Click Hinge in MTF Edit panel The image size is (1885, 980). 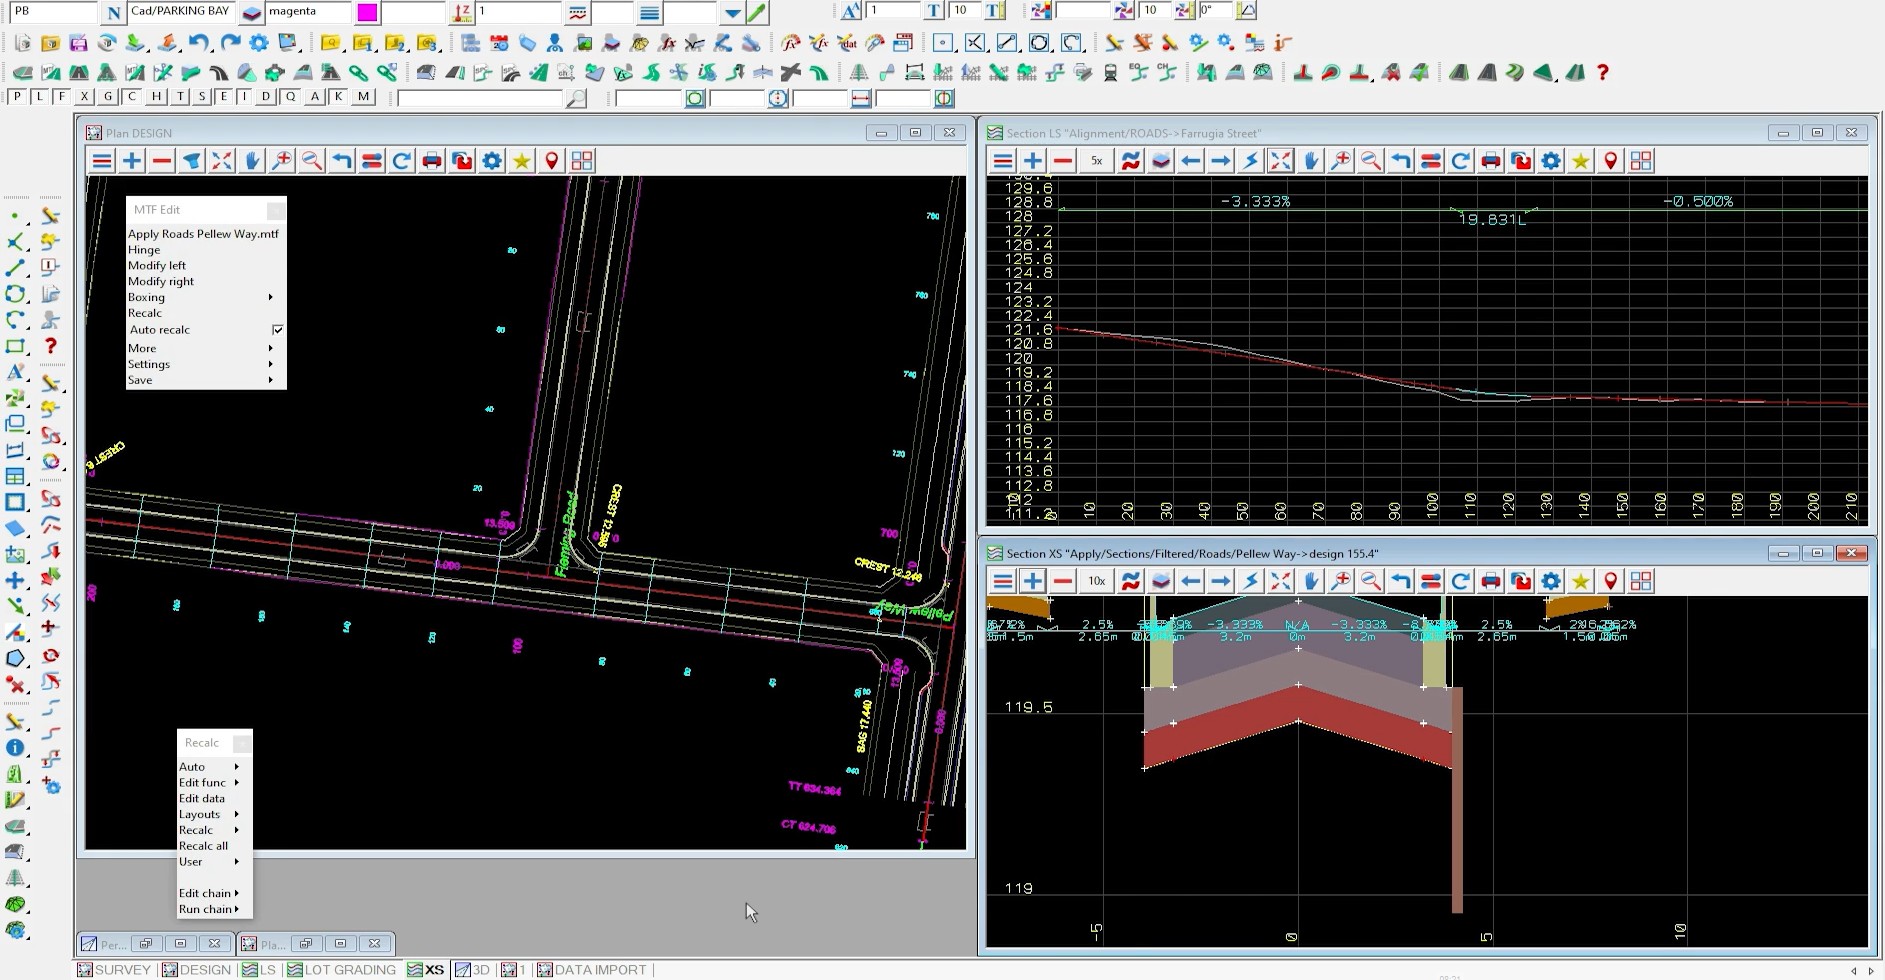pyautogui.click(x=144, y=250)
